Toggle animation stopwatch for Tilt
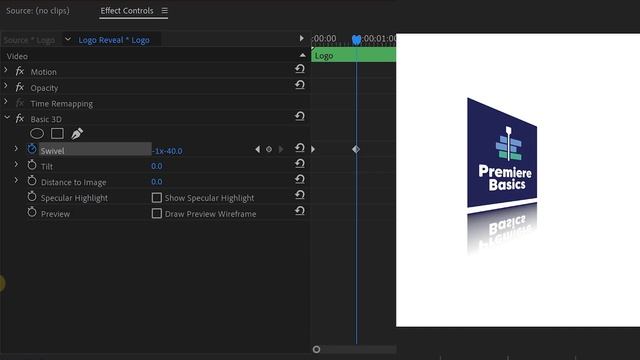 point(32,165)
